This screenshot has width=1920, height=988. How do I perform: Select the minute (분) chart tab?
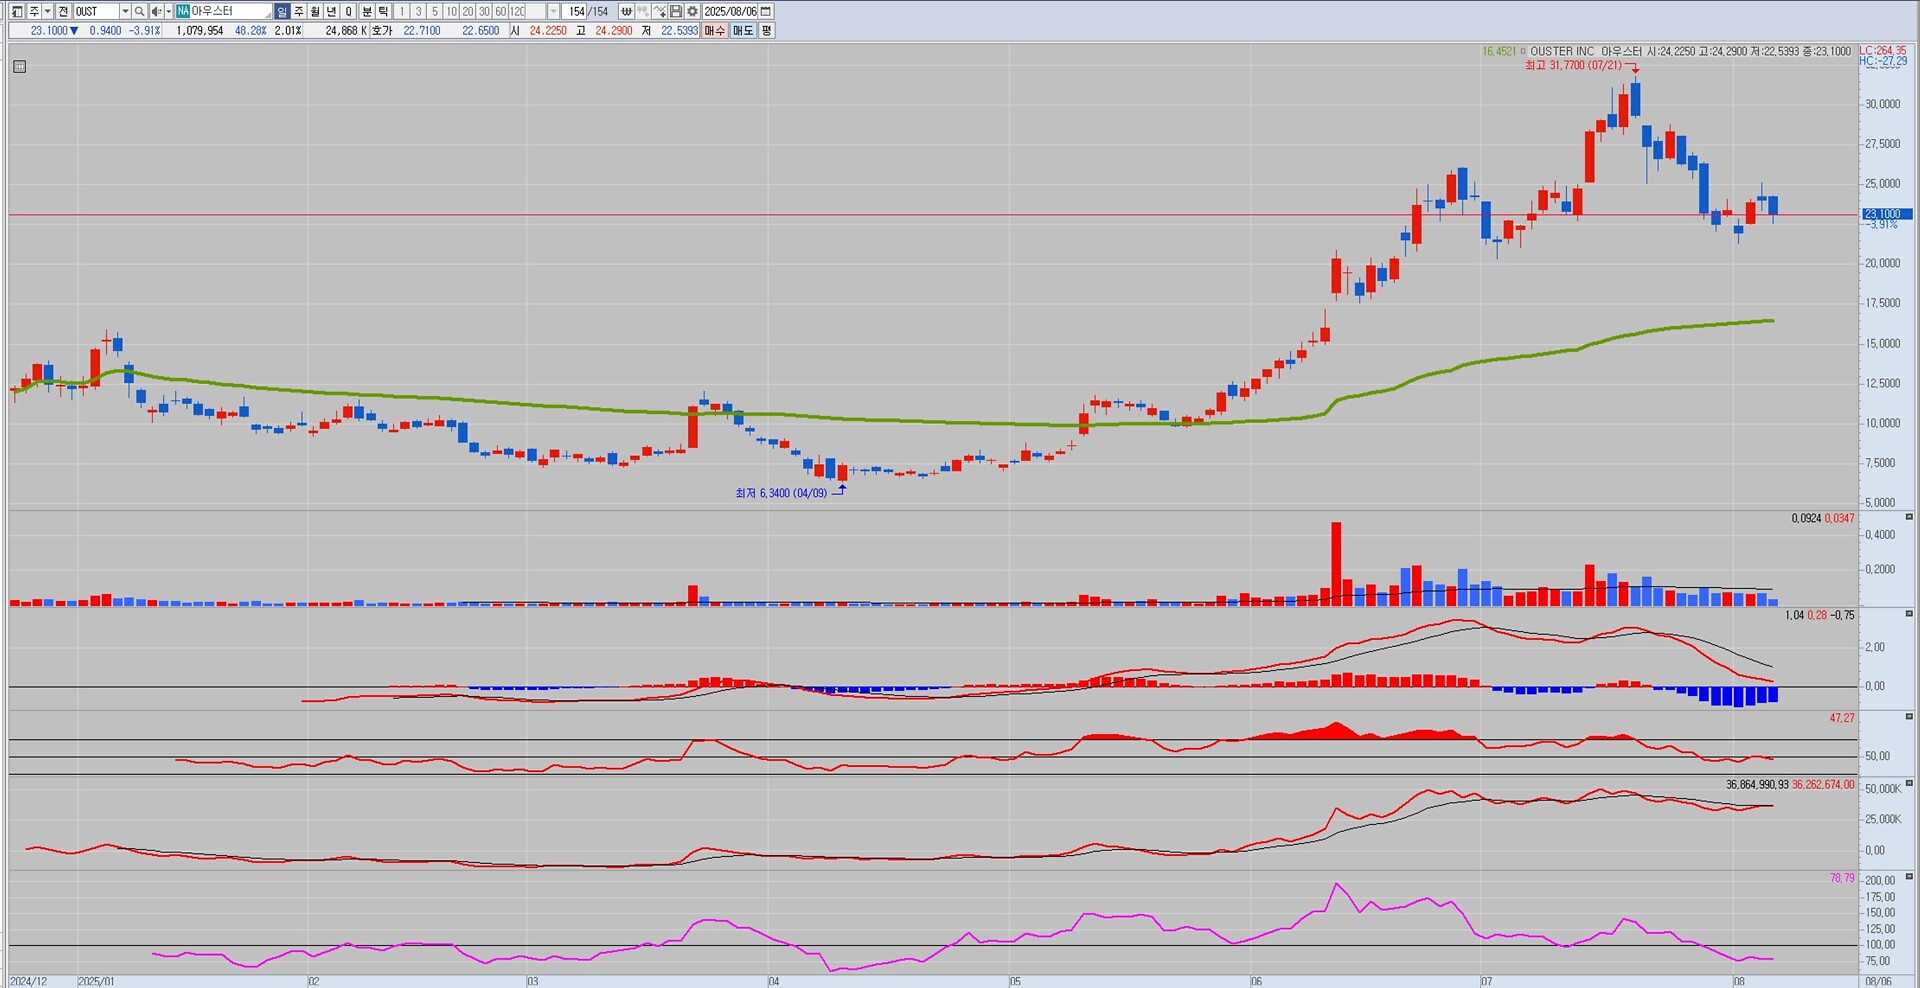pos(367,11)
